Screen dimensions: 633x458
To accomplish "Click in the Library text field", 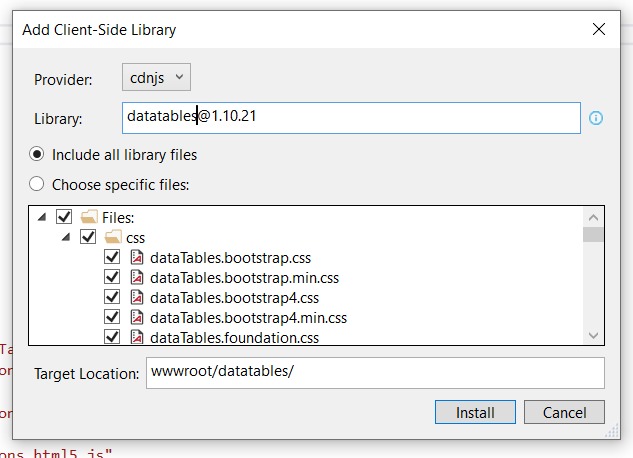I will coord(350,118).
